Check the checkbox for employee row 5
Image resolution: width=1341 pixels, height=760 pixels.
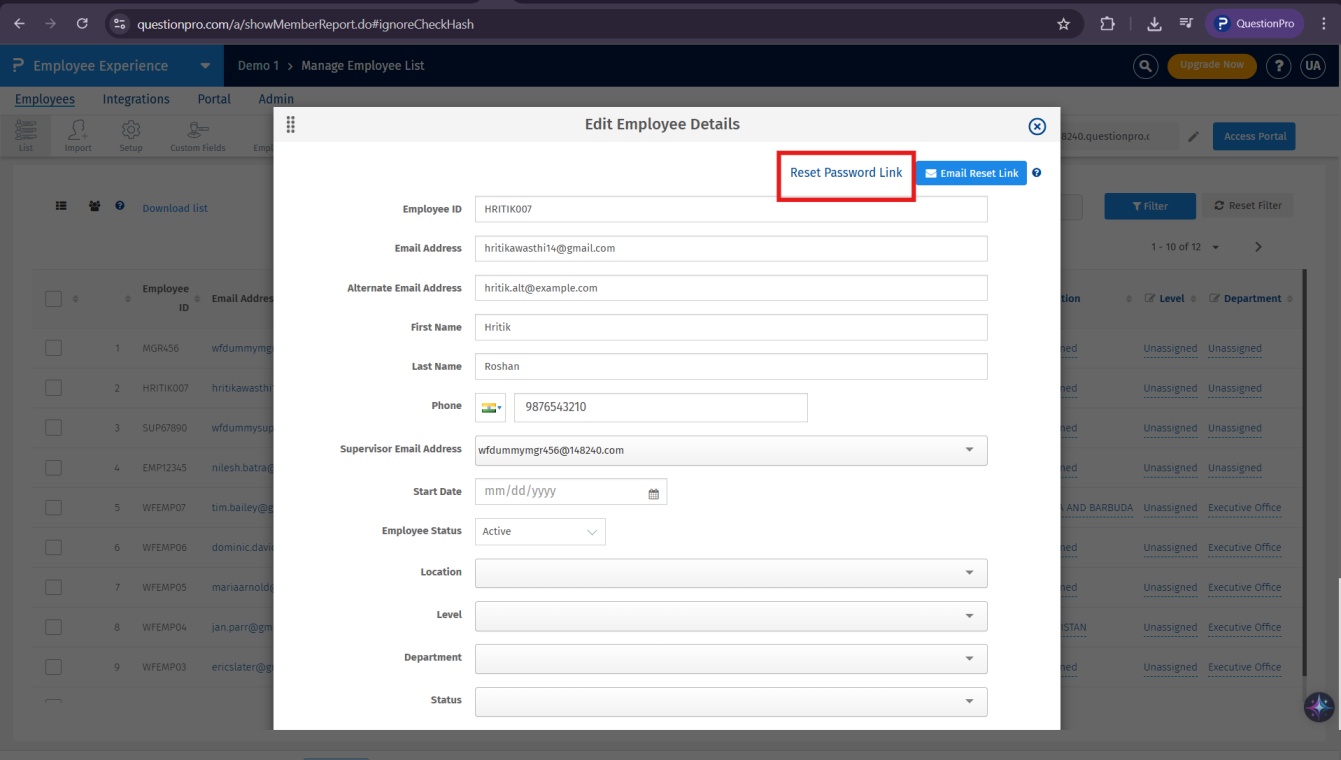coord(54,508)
